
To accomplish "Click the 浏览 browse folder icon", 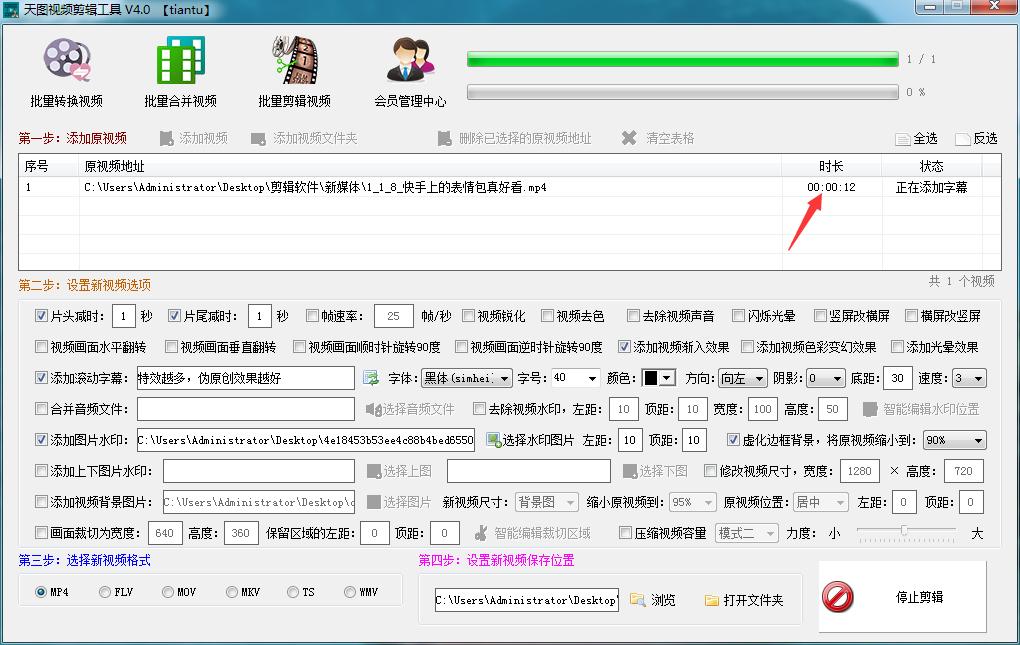I will [x=638, y=599].
